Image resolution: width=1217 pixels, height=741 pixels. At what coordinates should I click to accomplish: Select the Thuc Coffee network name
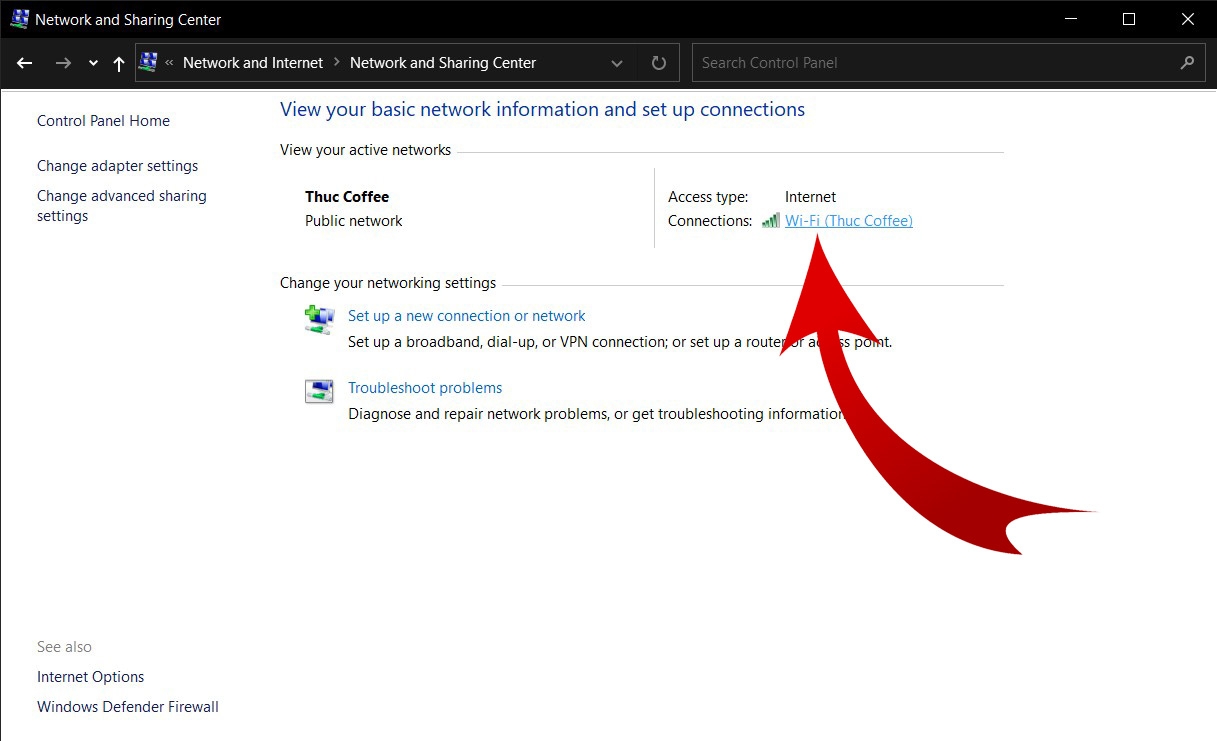pos(347,197)
